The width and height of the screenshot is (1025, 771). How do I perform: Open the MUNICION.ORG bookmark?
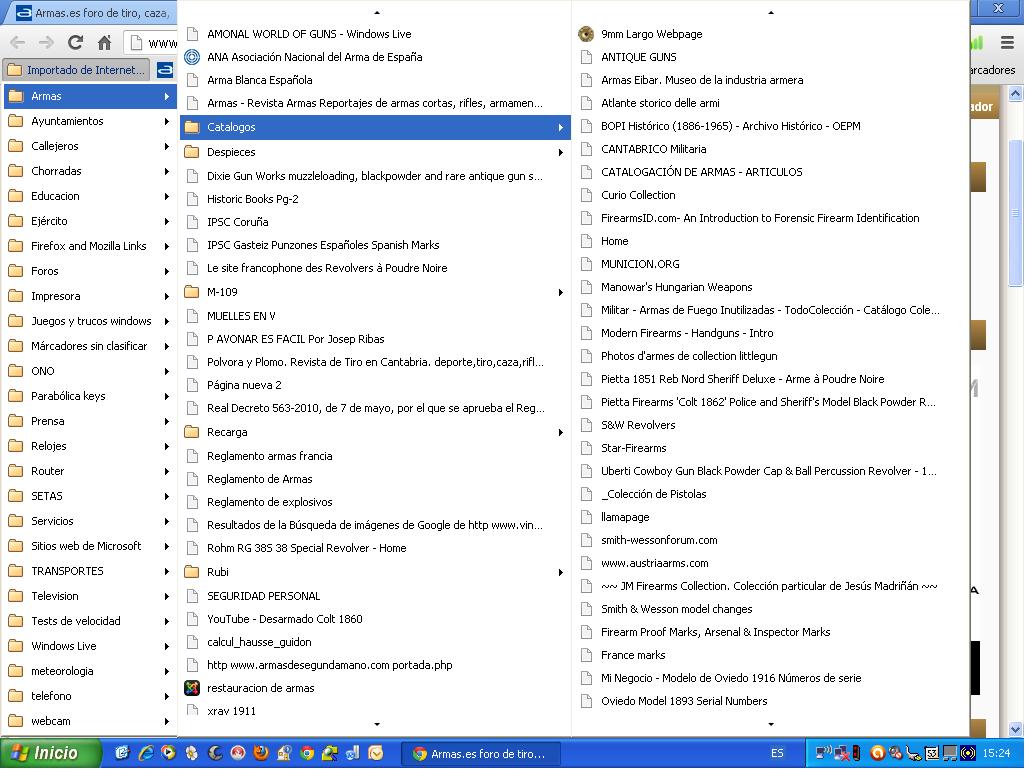click(640, 264)
